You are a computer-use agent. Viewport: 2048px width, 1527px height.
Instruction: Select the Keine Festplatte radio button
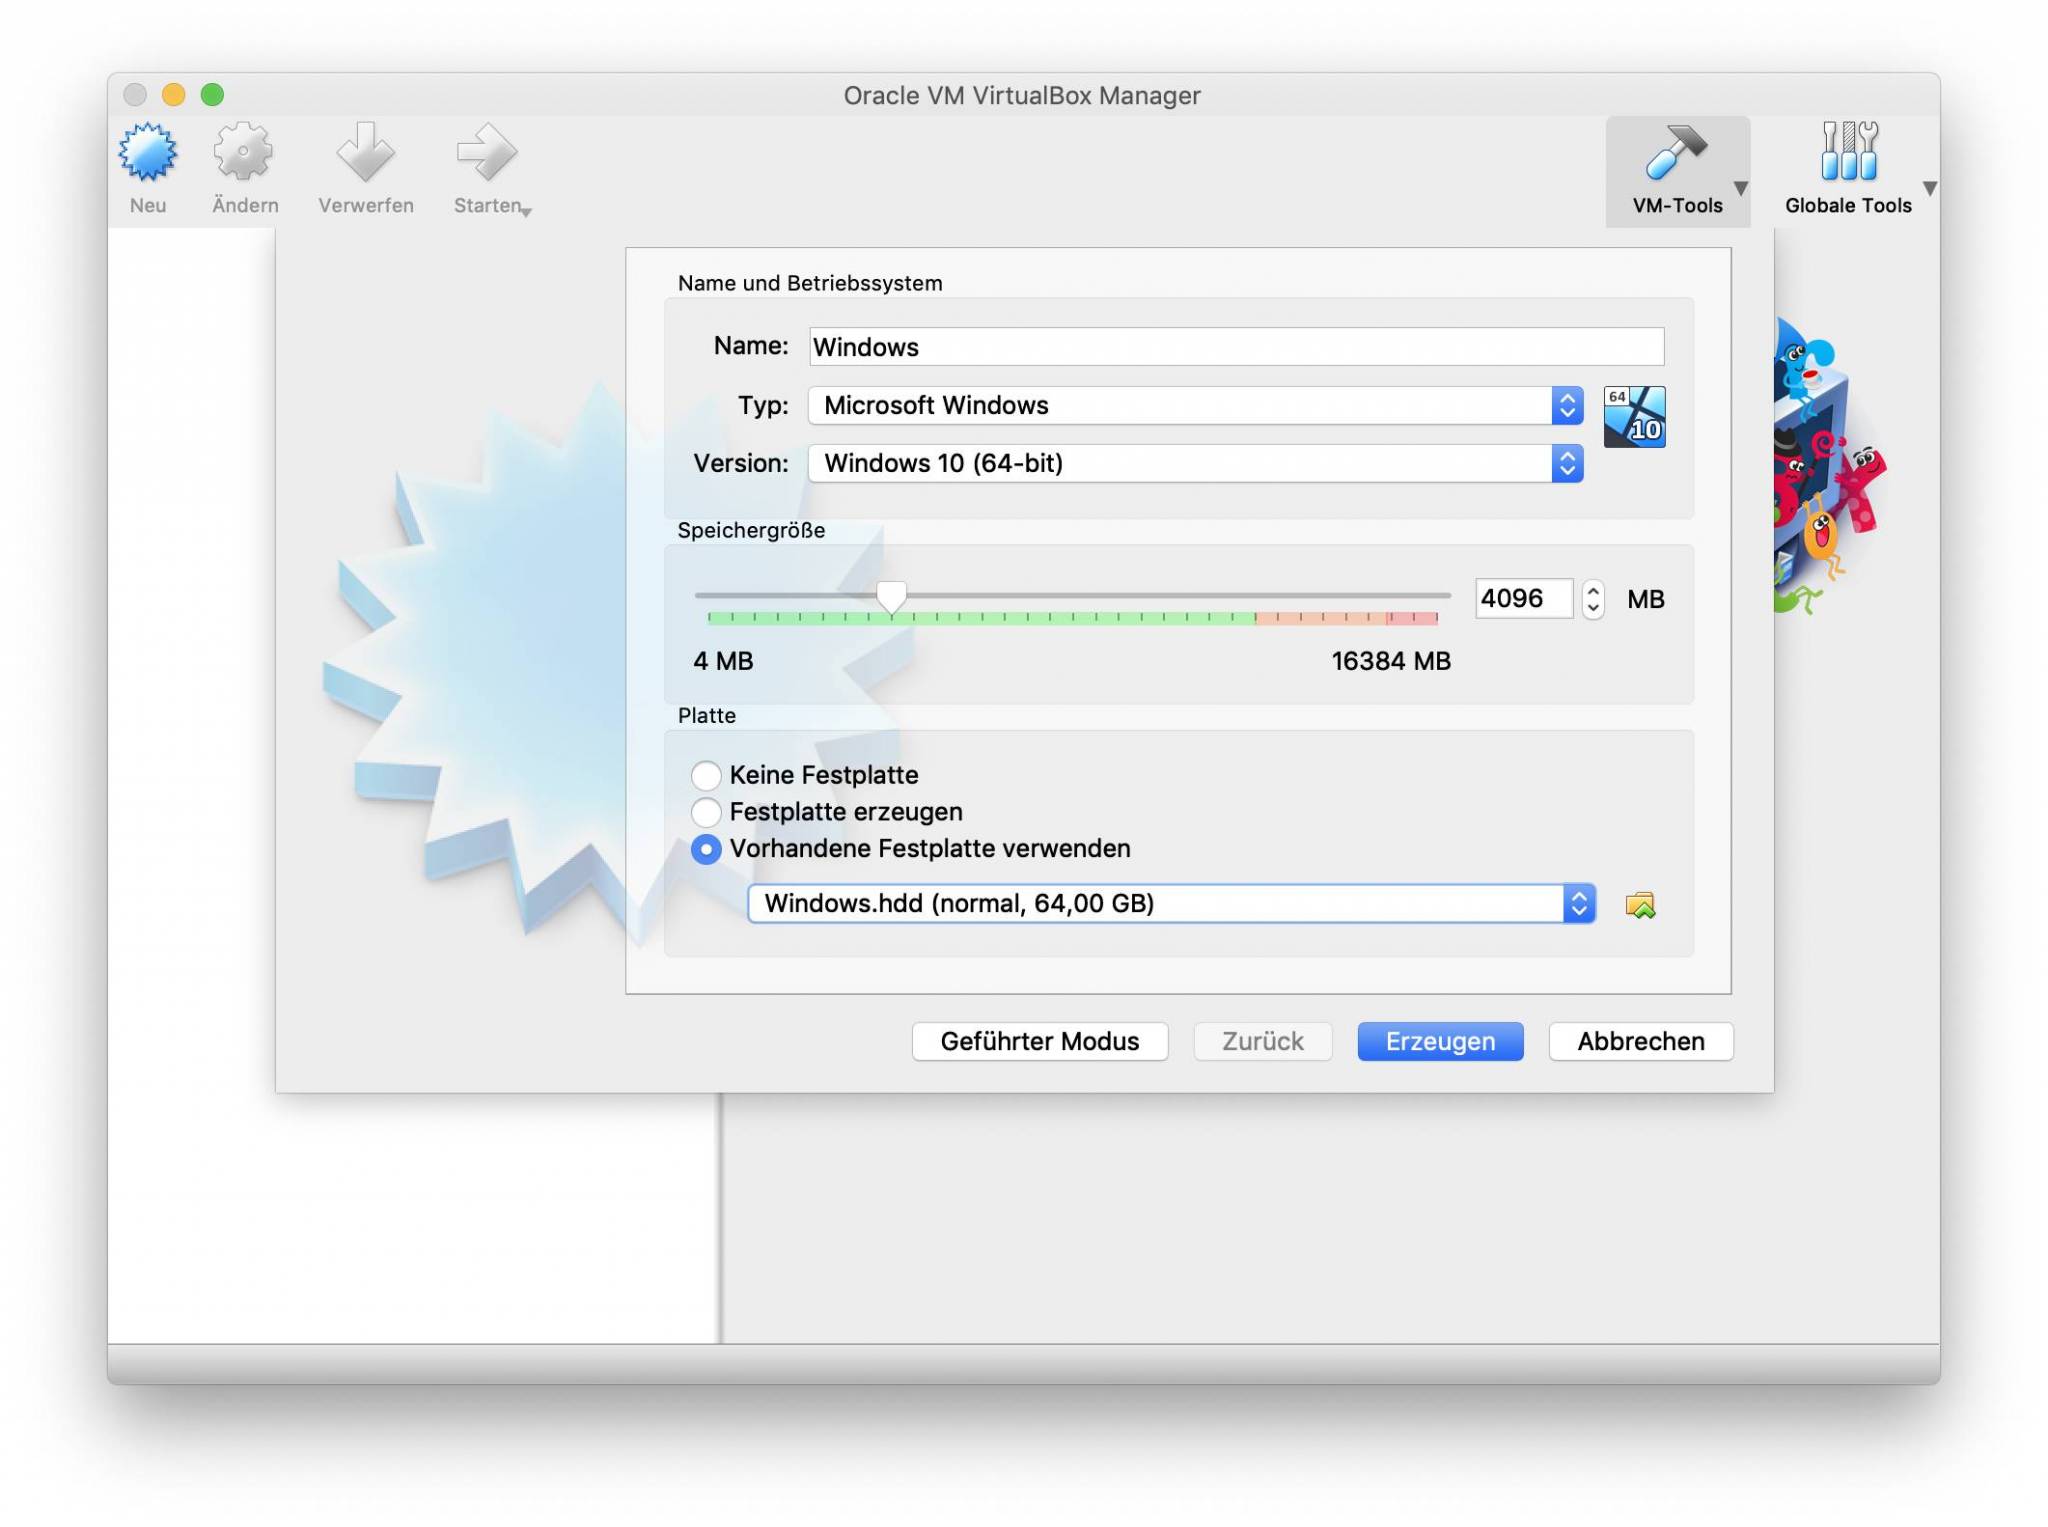tap(706, 775)
